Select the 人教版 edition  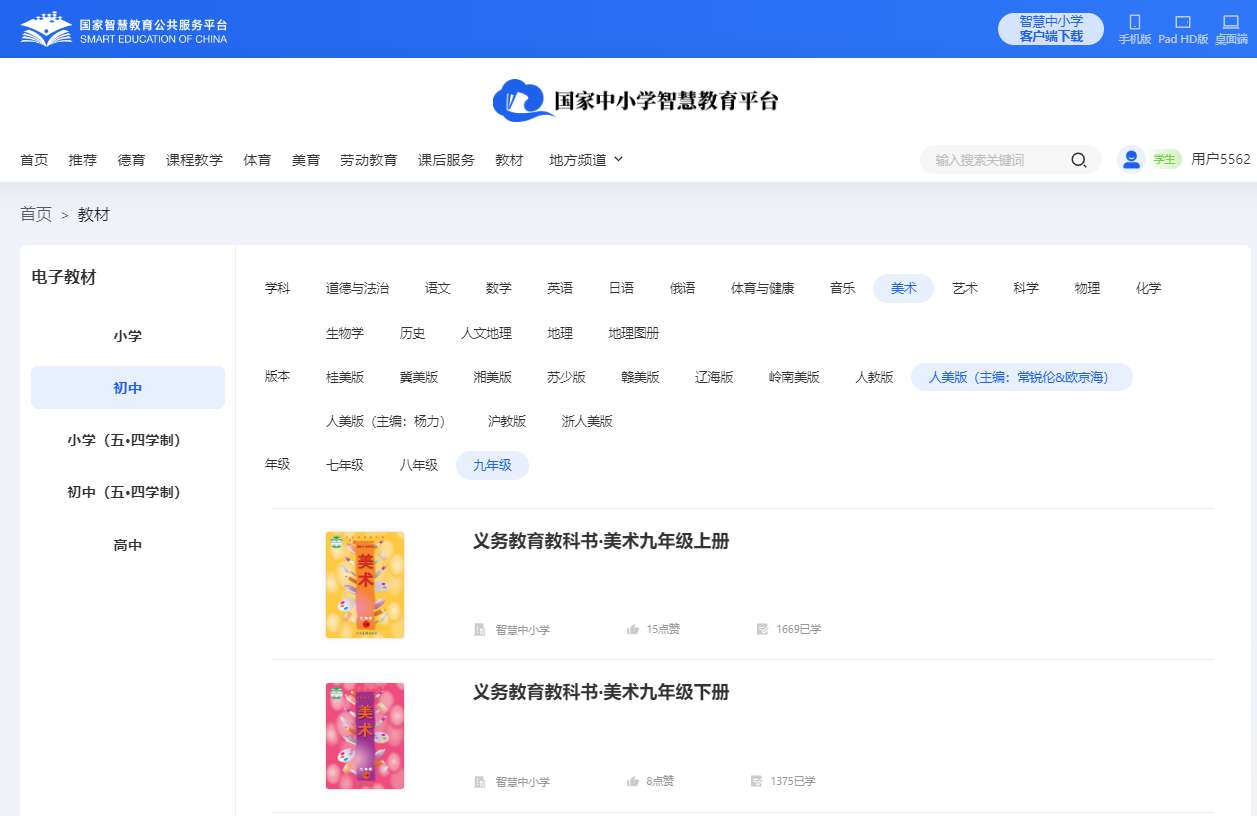874,377
